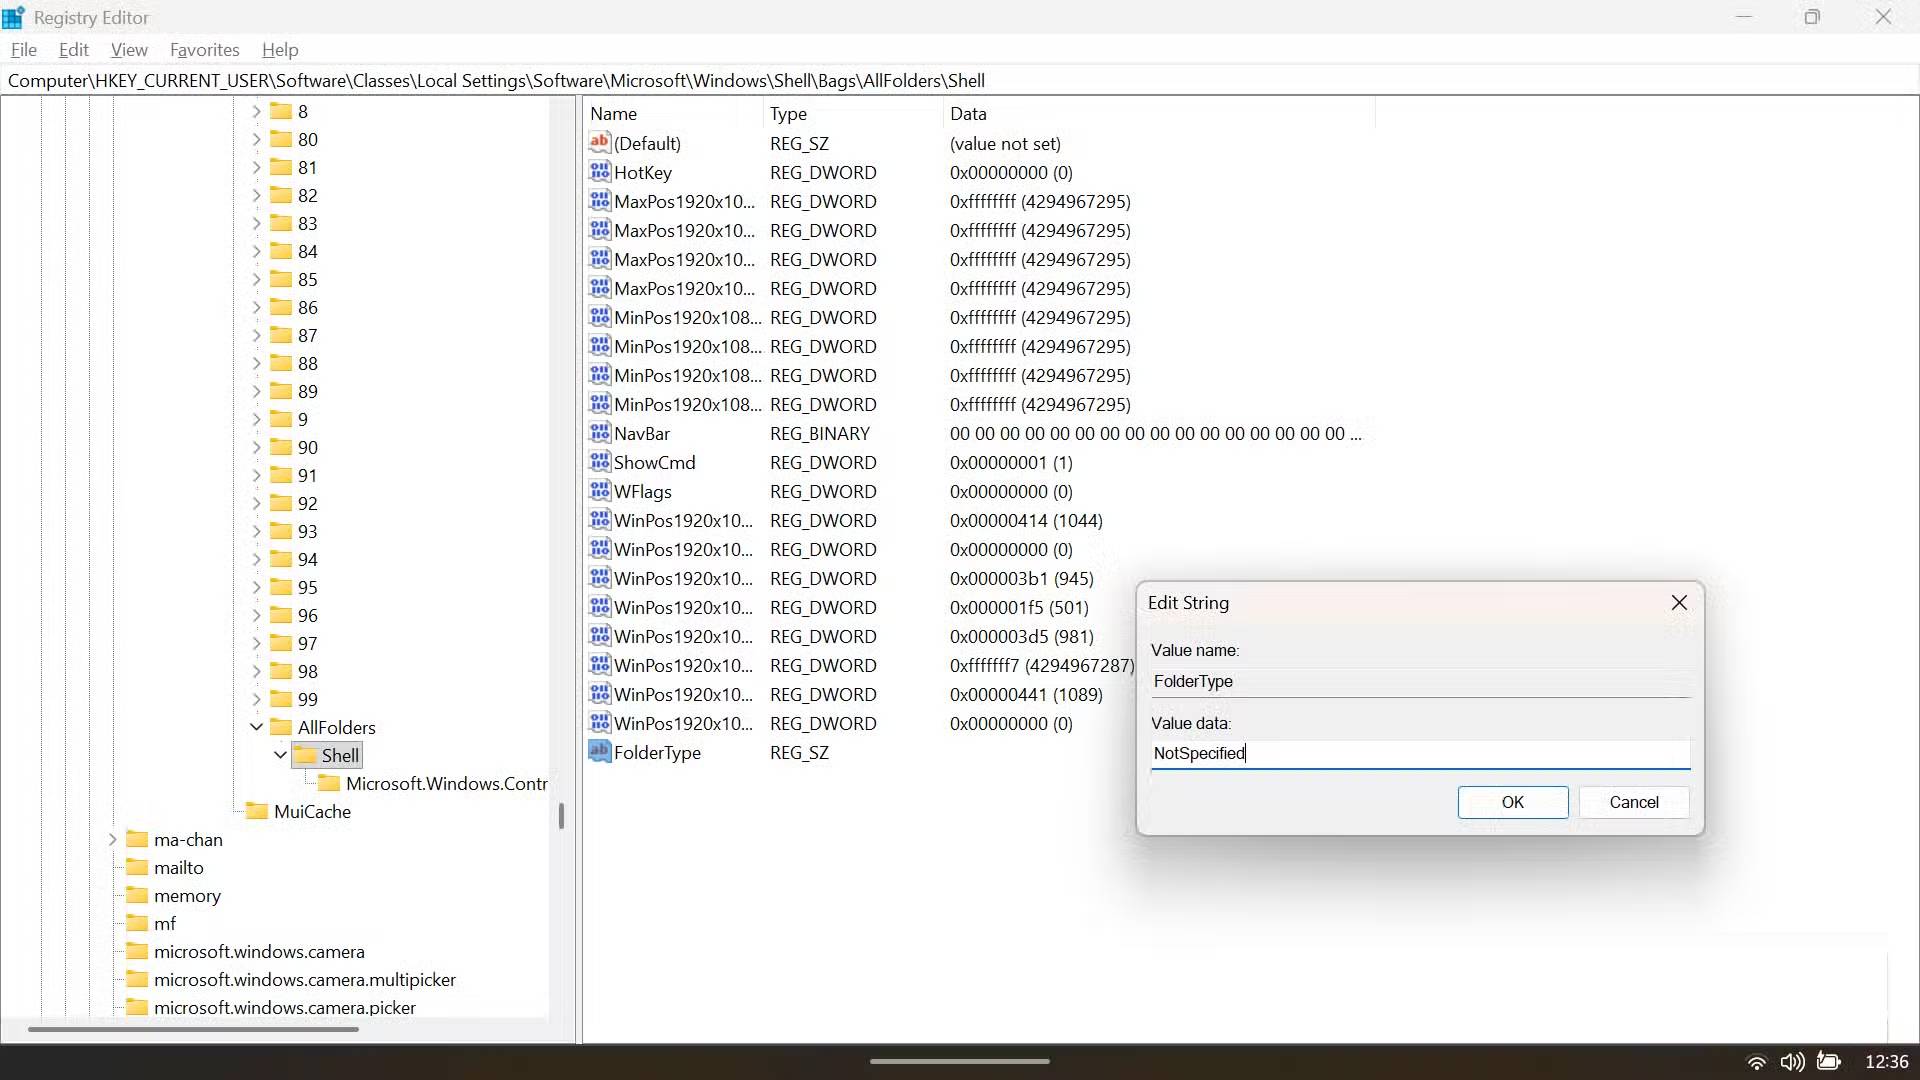Image resolution: width=1920 pixels, height=1080 pixels.
Task: Expand folder 95 in the tree
Action: [256, 587]
